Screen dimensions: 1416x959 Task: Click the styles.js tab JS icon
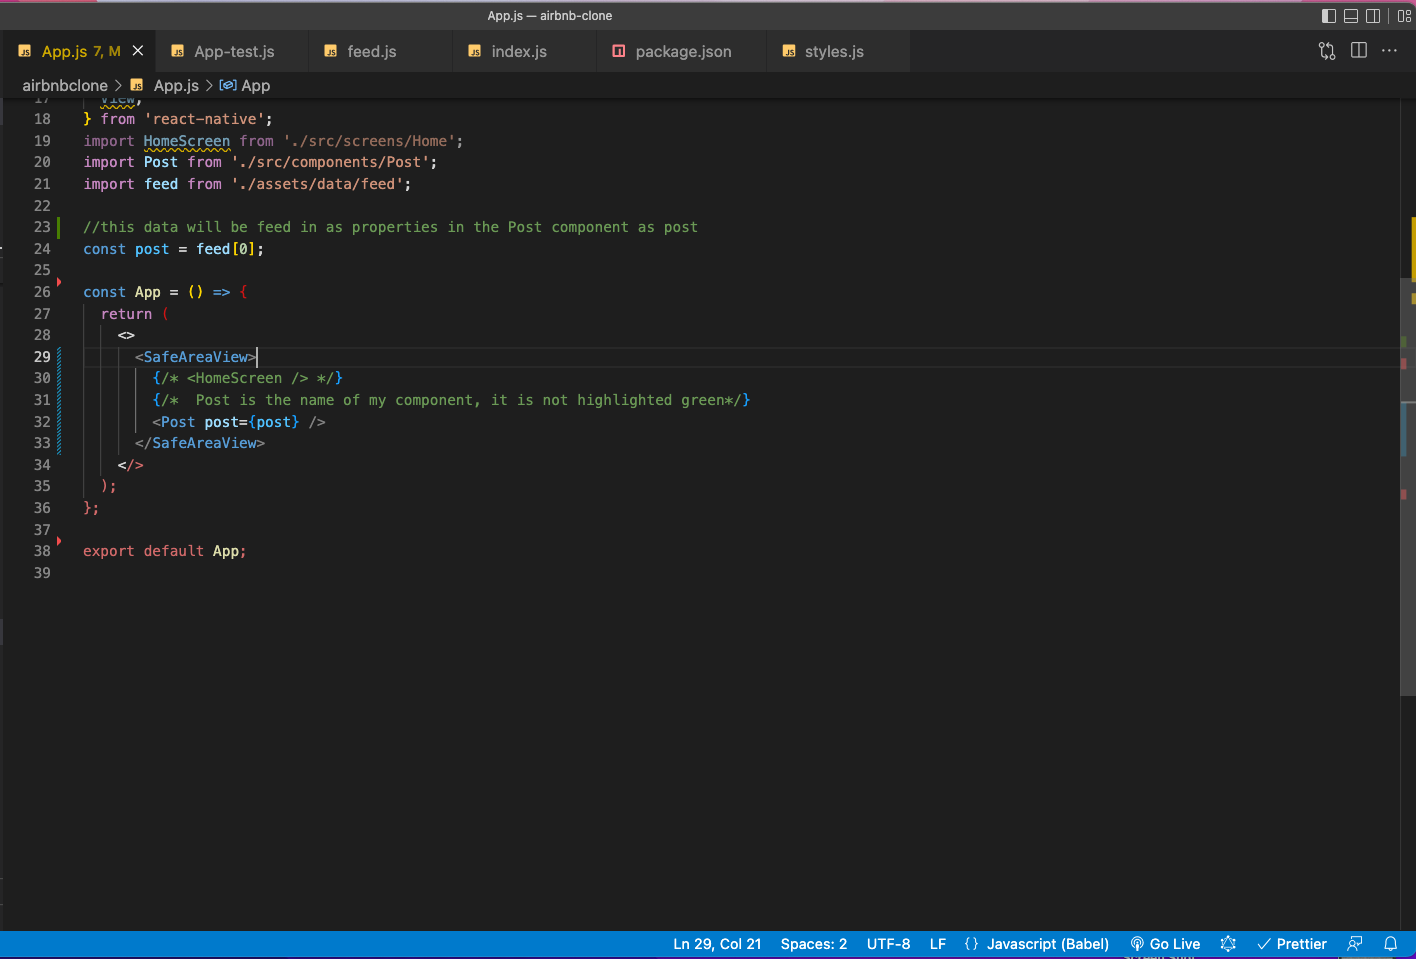point(789,51)
